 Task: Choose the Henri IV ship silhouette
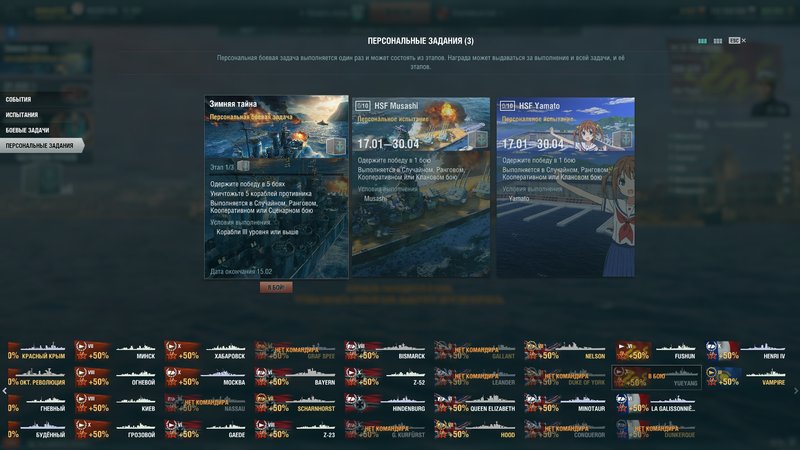click(x=746, y=351)
